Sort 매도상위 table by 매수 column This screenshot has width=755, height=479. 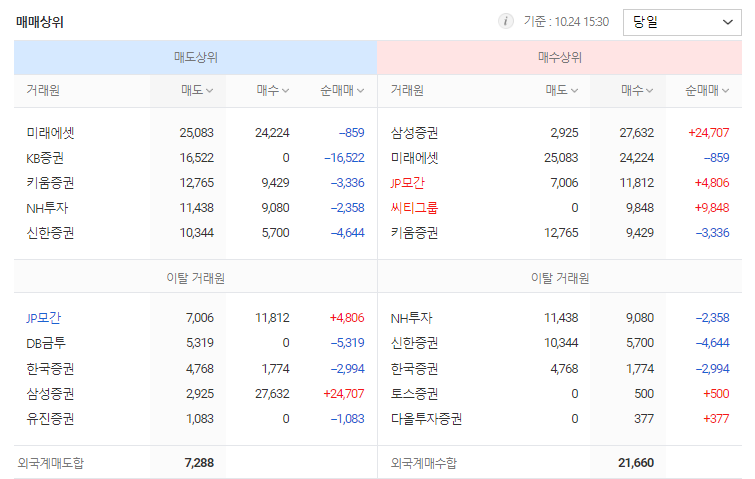273,90
